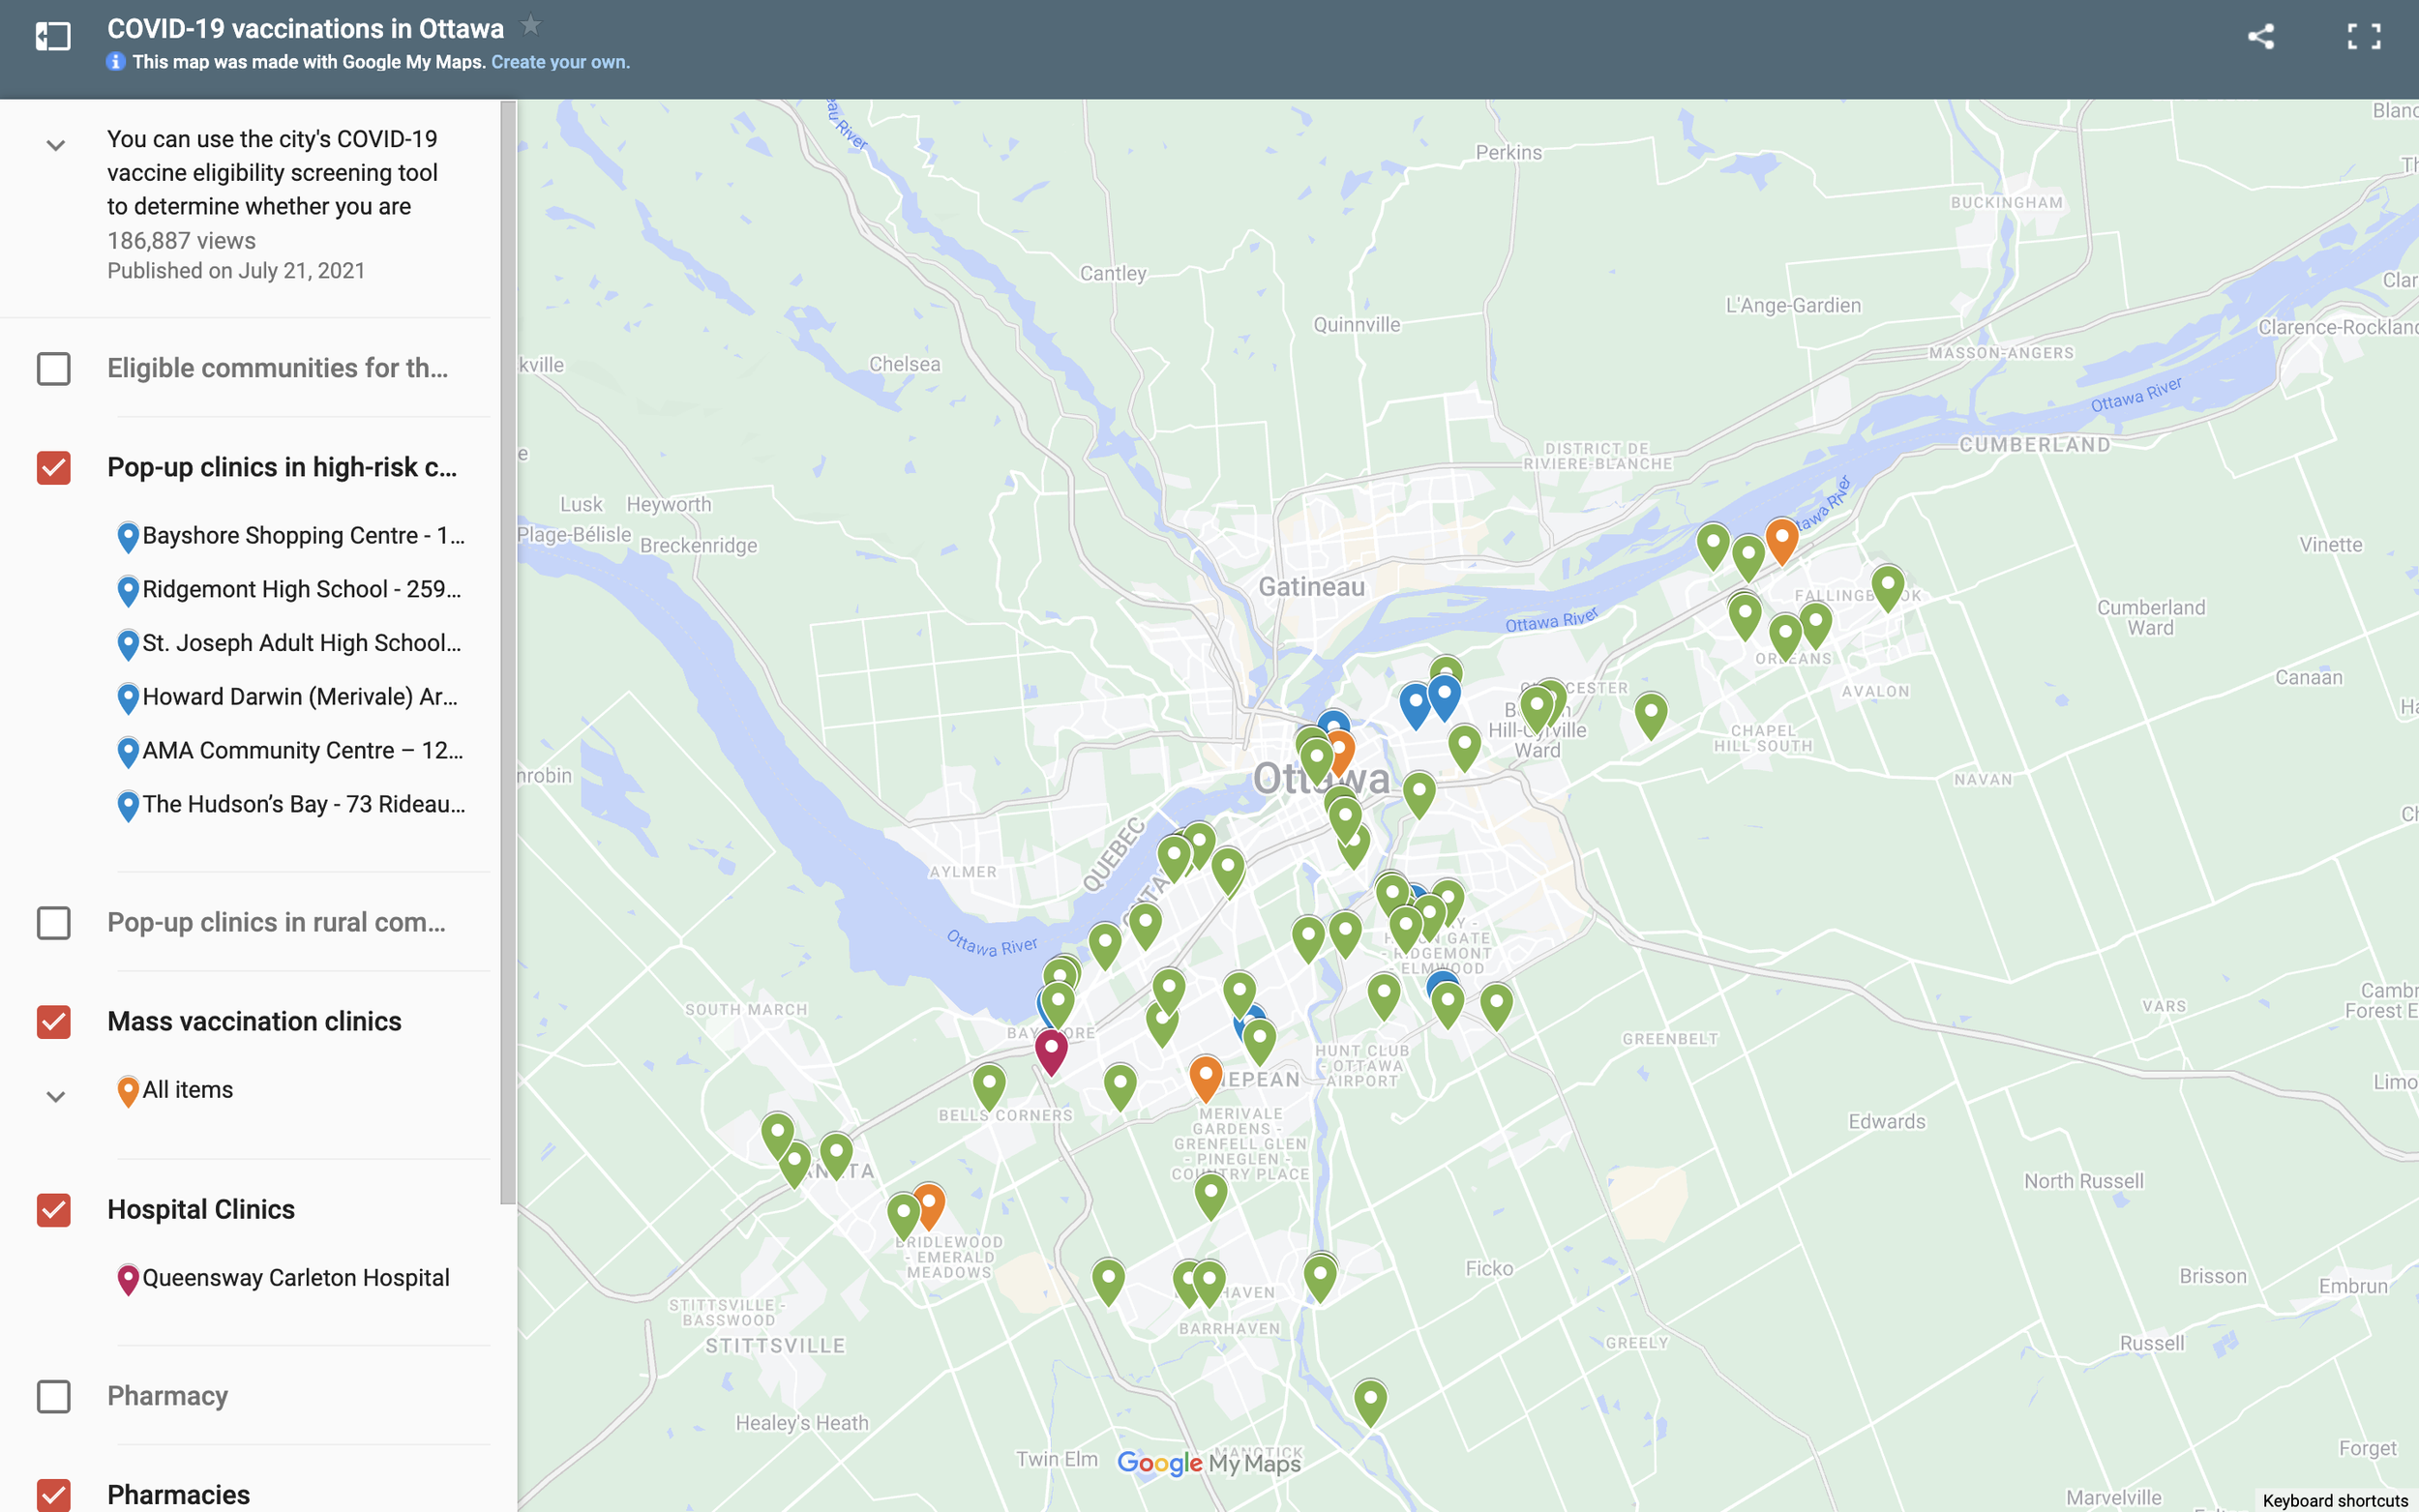Star this COVID-19 vaccinations map
The image size is (2419, 1512).
(x=531, y=26)
